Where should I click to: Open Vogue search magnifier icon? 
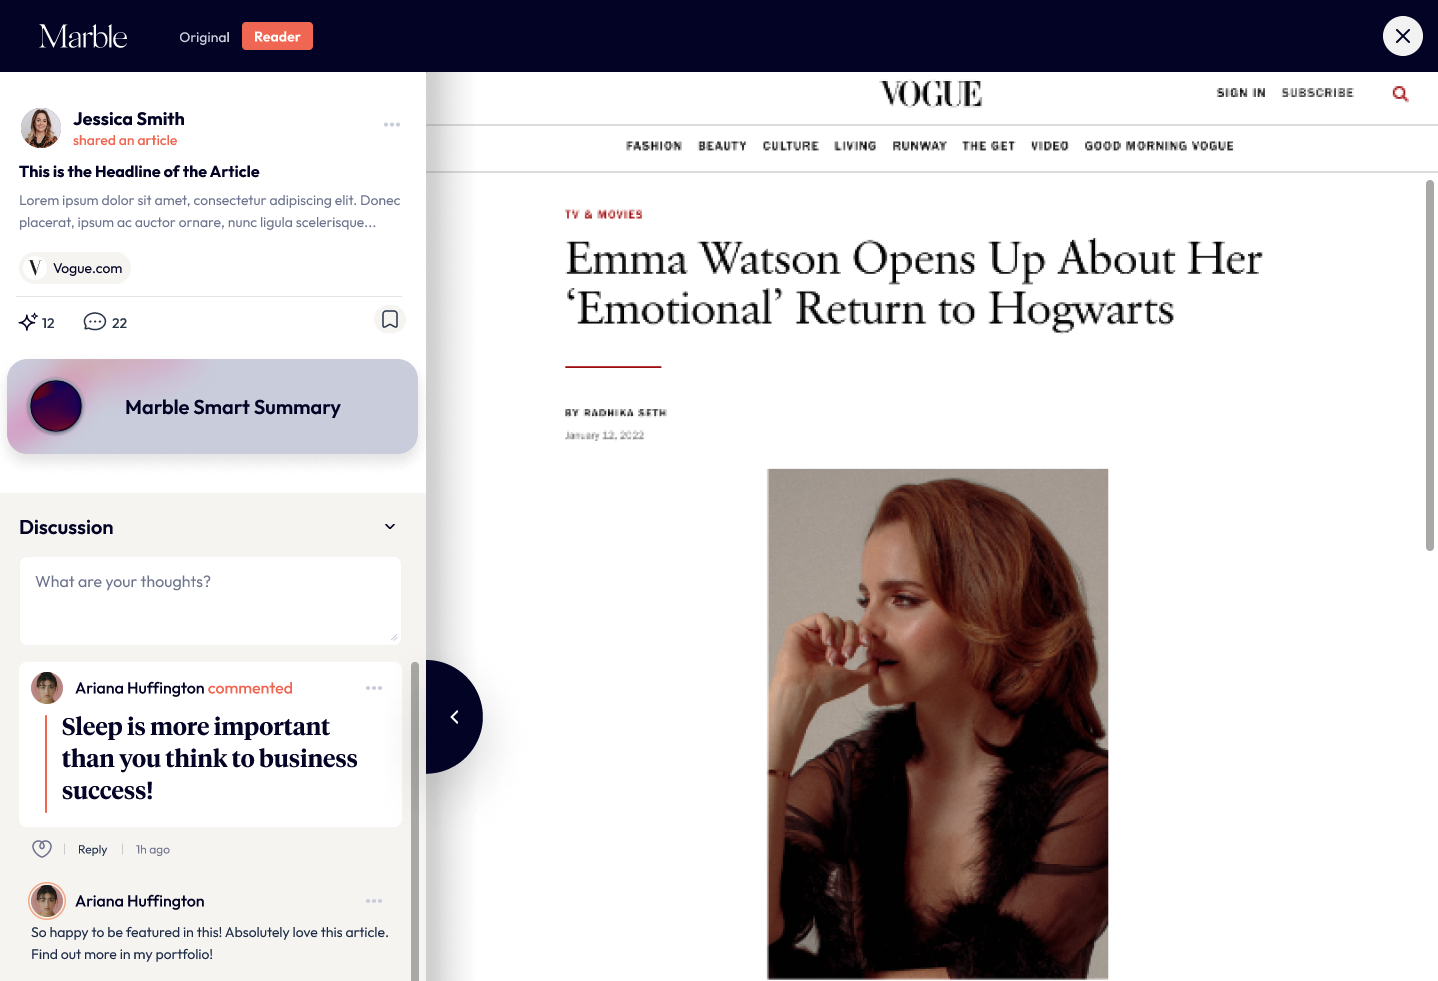pyautogui.click(x=1400, y=94)
